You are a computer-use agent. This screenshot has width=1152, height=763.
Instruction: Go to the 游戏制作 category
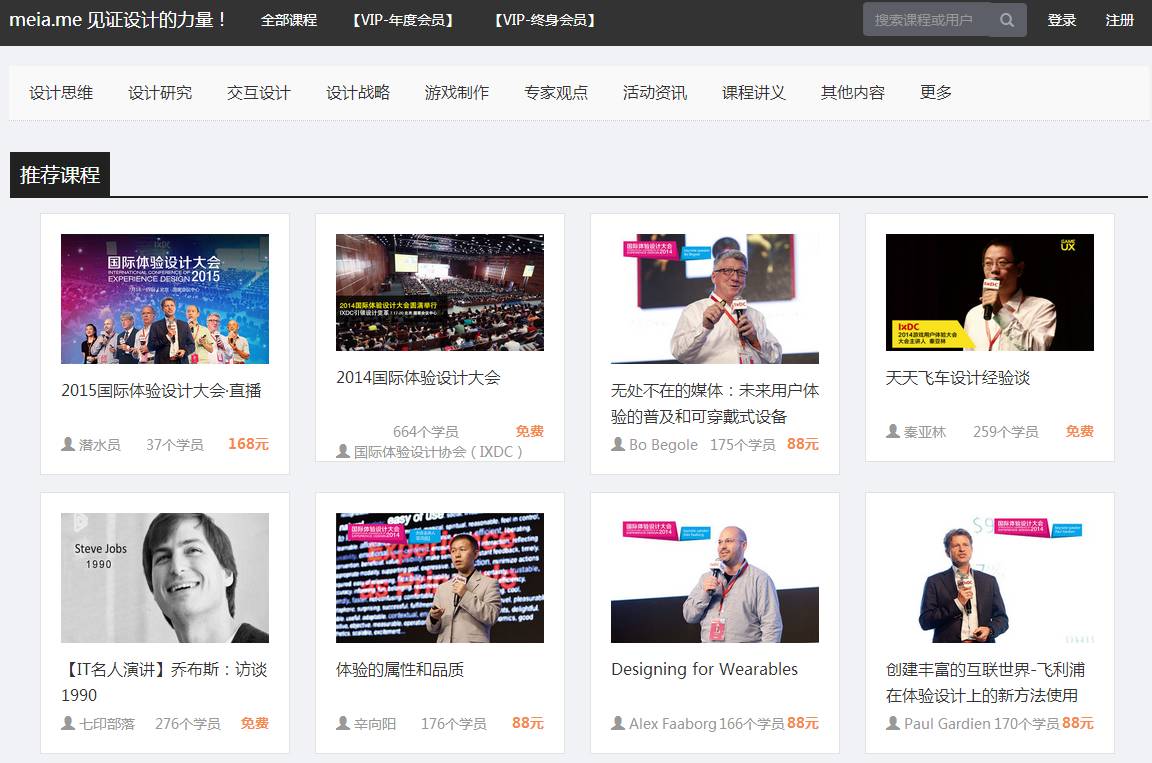coord(456,93)
